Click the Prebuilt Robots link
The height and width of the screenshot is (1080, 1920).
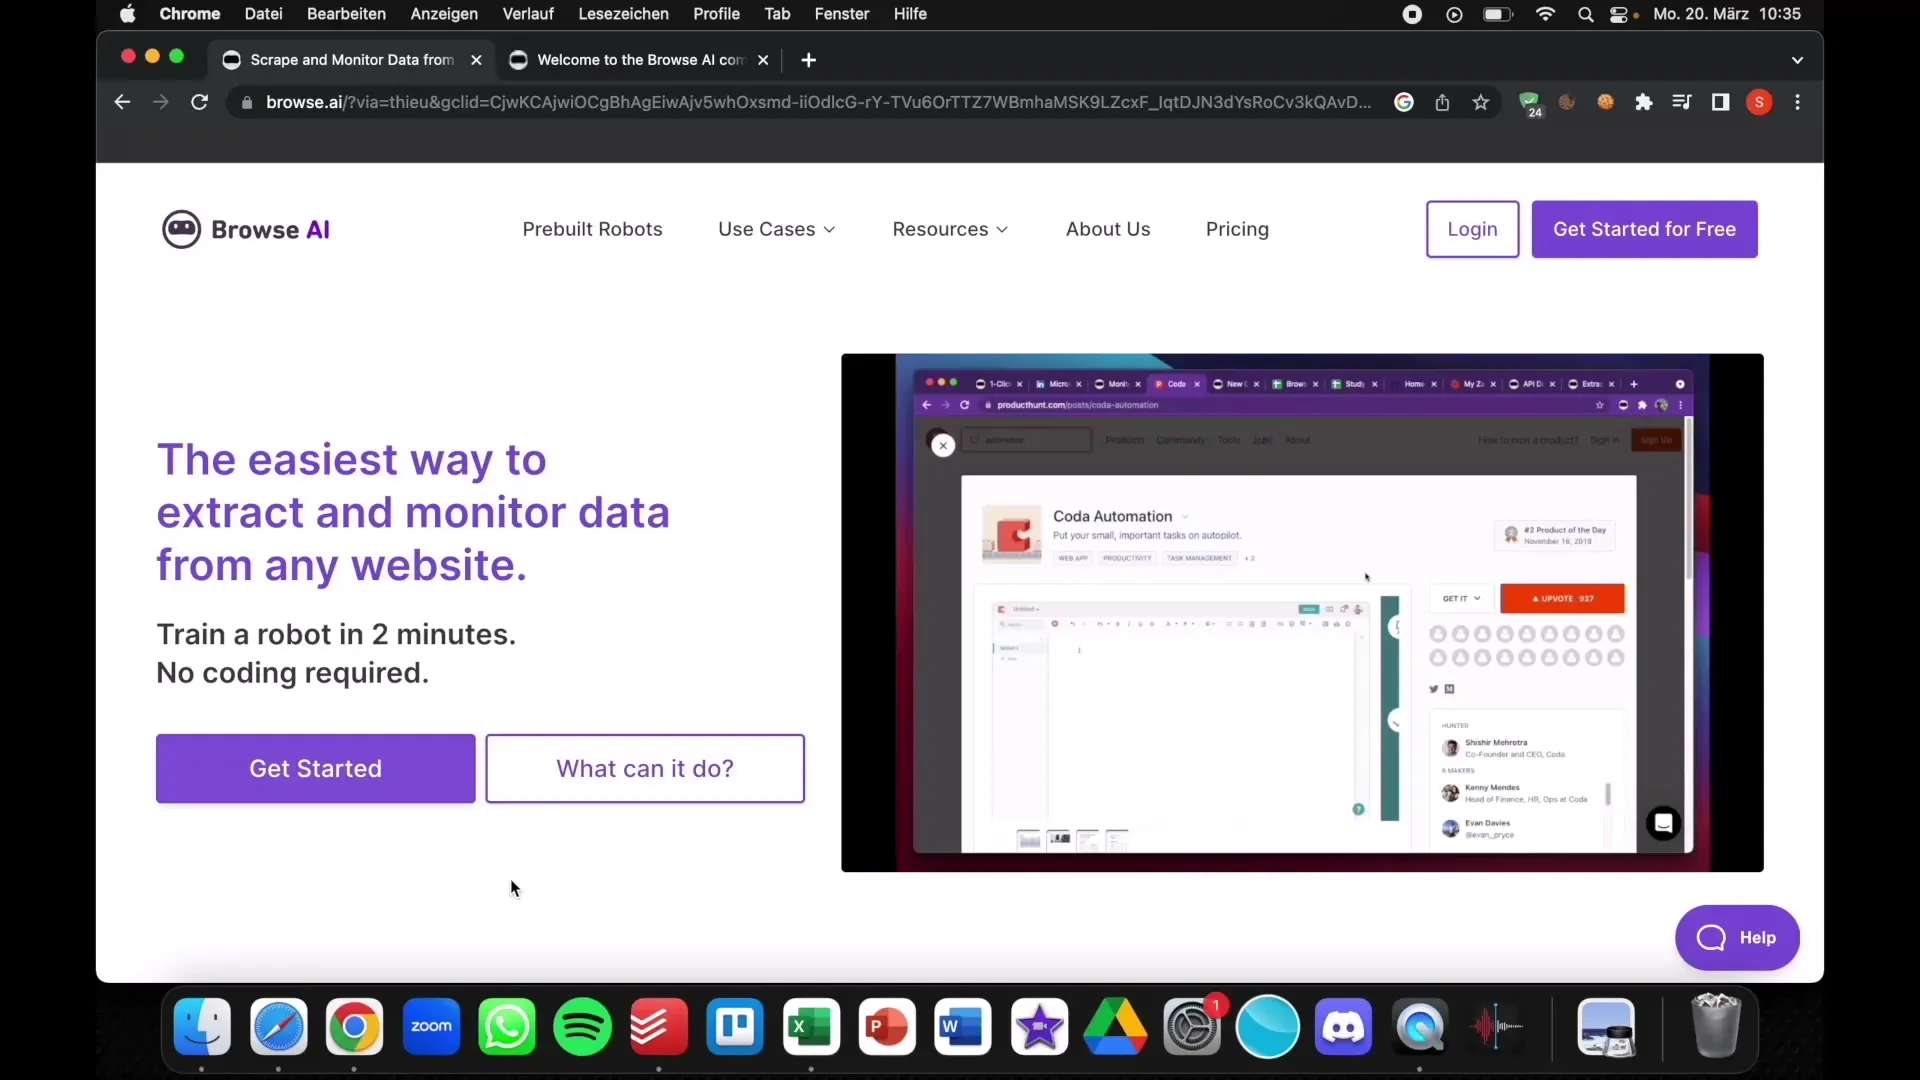click(x=592, y=228)
